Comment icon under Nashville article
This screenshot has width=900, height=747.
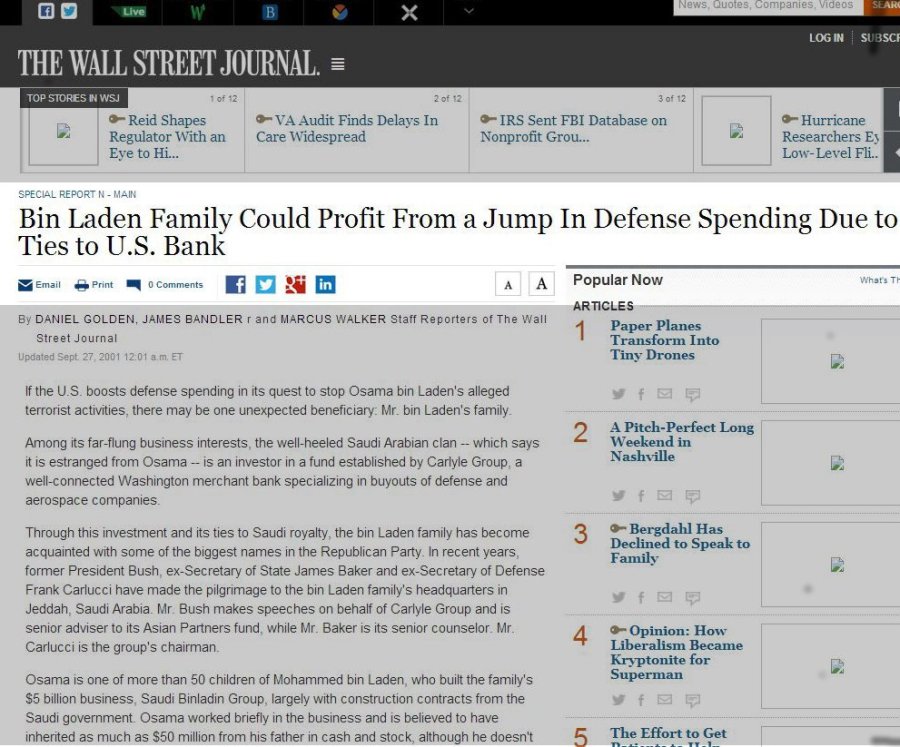click(693, 496)
